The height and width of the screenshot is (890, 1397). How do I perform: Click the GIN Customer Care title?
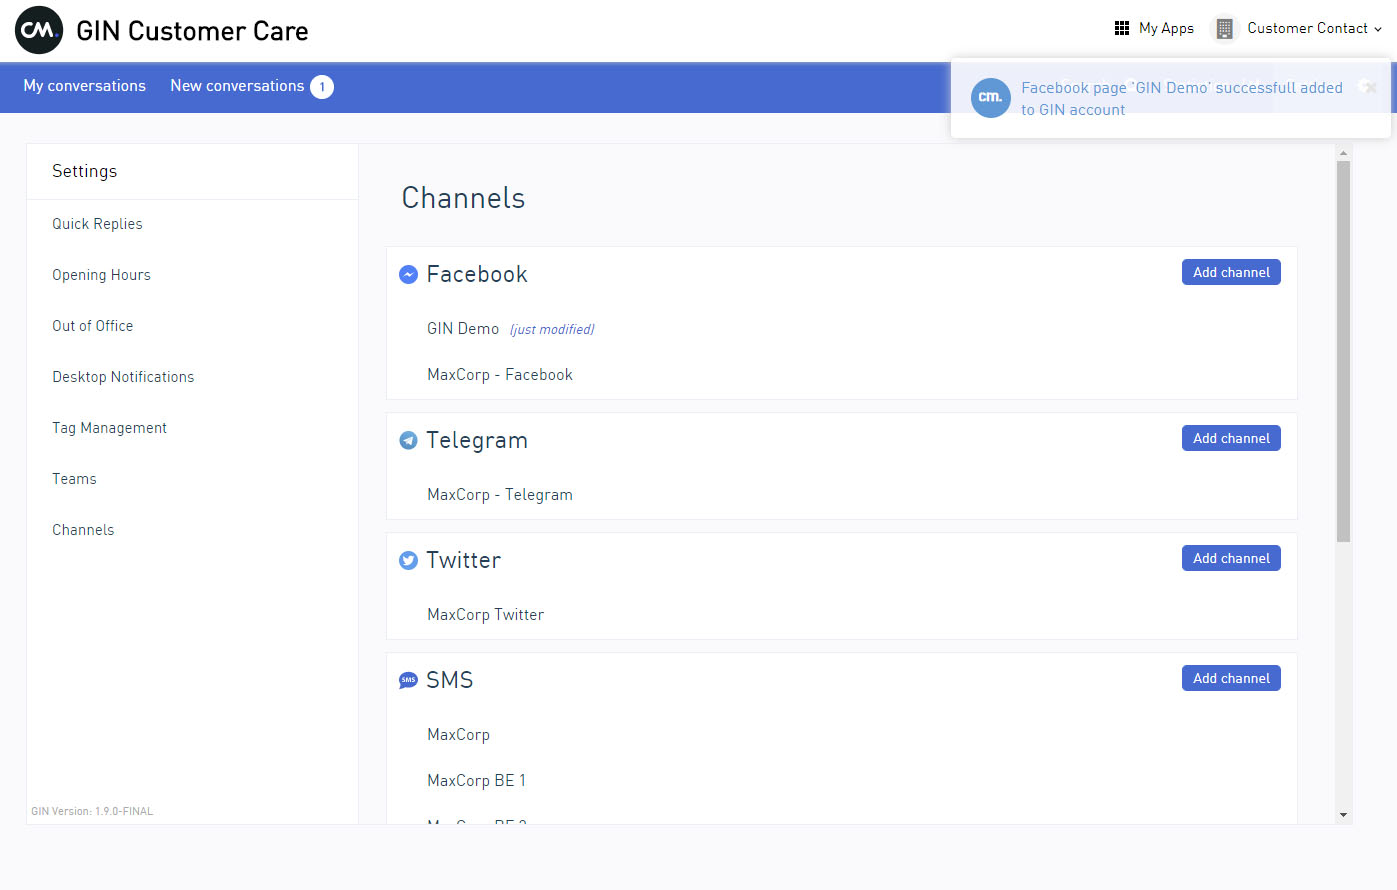192,31
